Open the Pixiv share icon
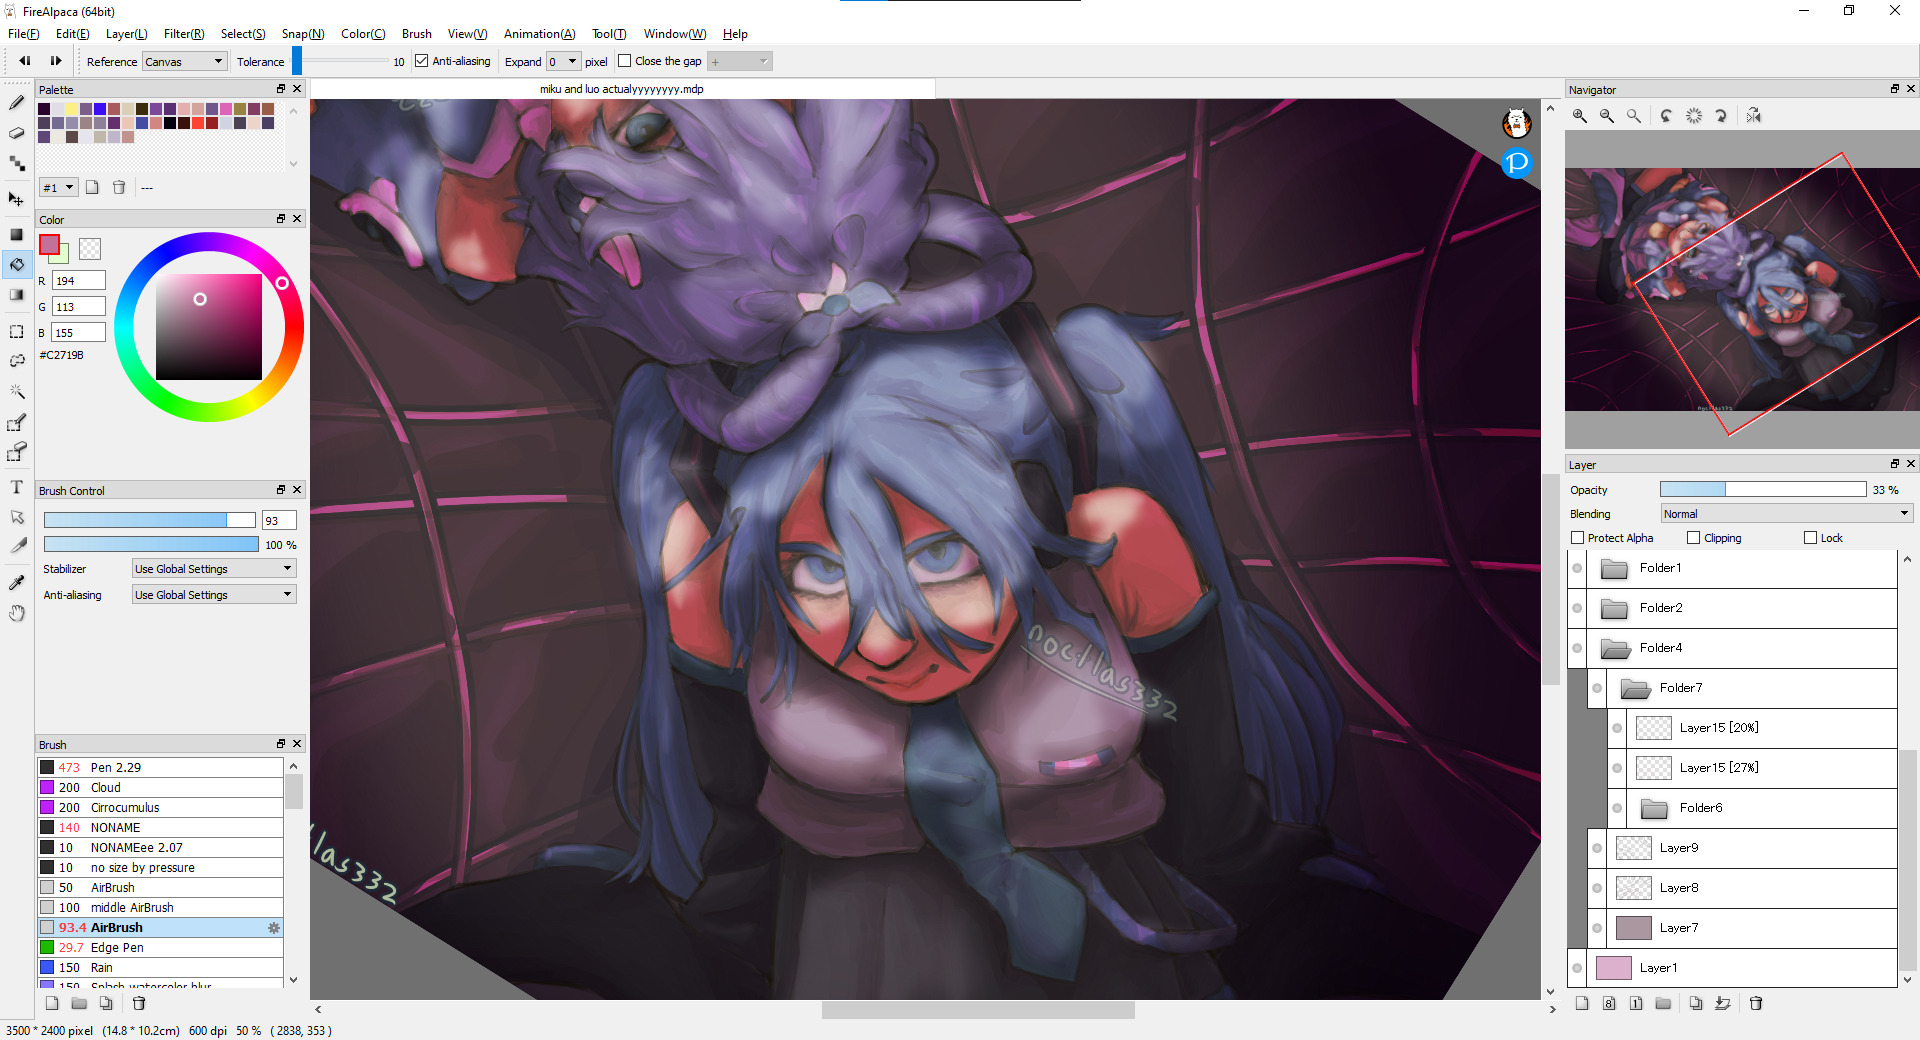 coord(1517,162)
